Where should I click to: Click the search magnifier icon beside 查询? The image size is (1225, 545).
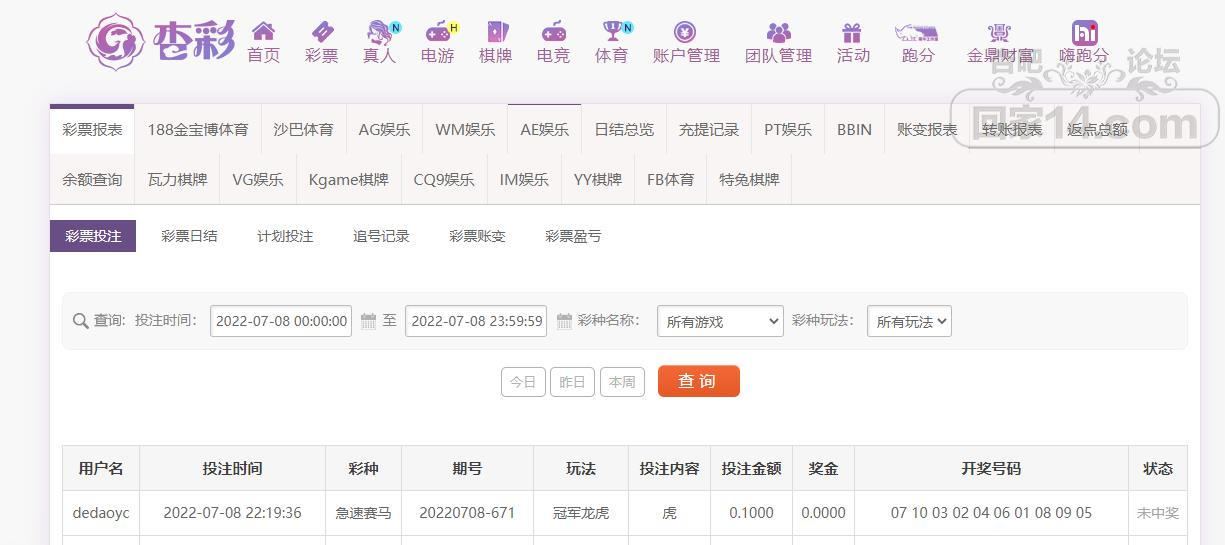81,321
